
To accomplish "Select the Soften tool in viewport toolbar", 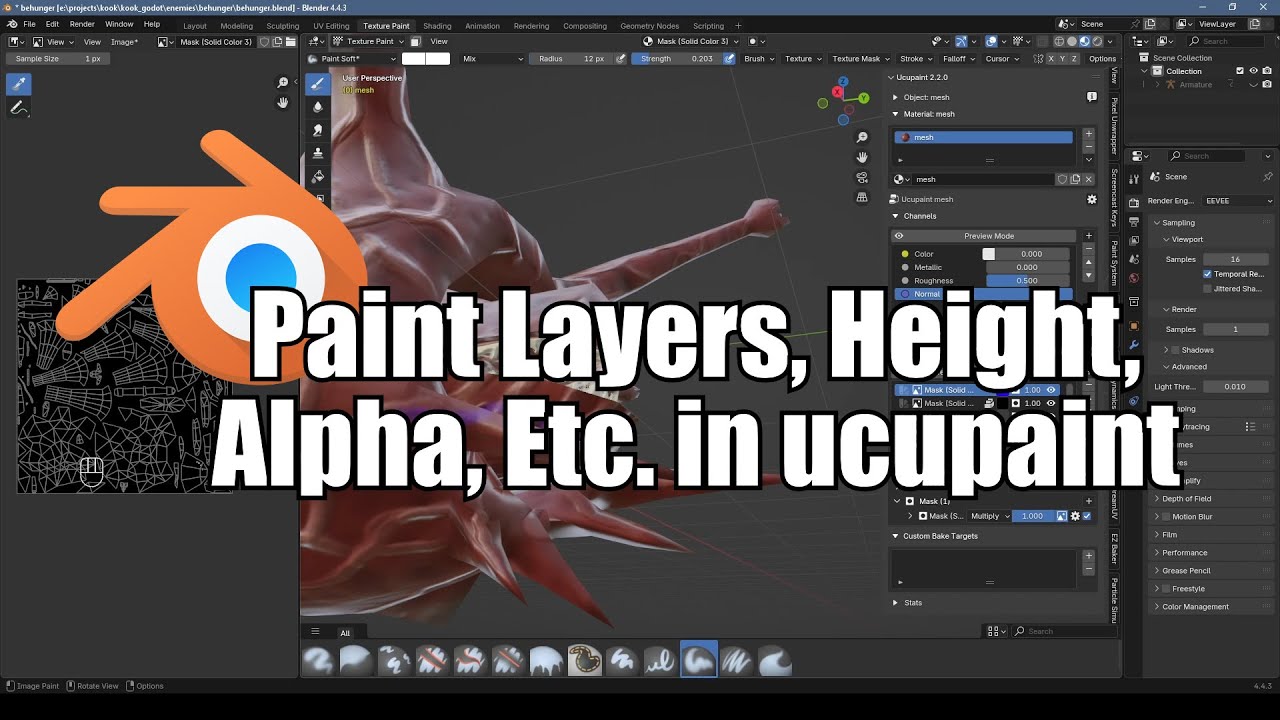I will tap(318, 107).
